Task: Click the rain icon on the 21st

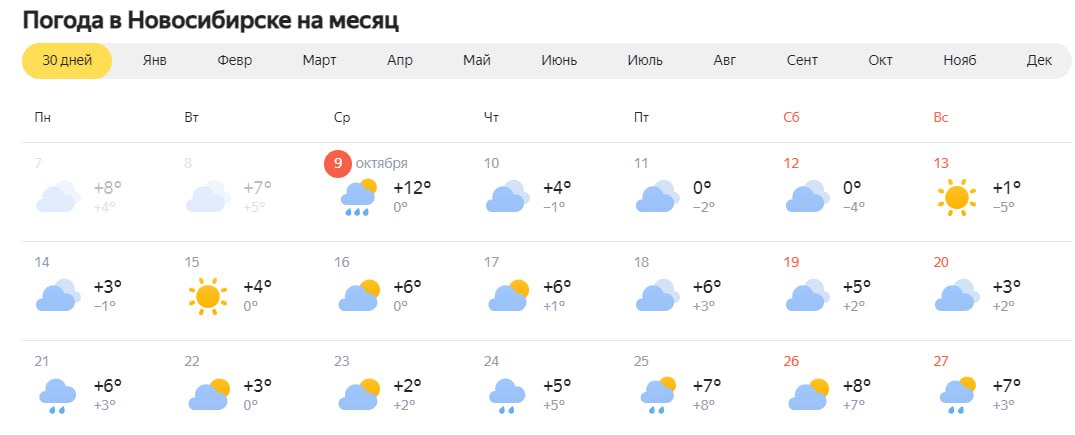Action: tap(58, 396)
